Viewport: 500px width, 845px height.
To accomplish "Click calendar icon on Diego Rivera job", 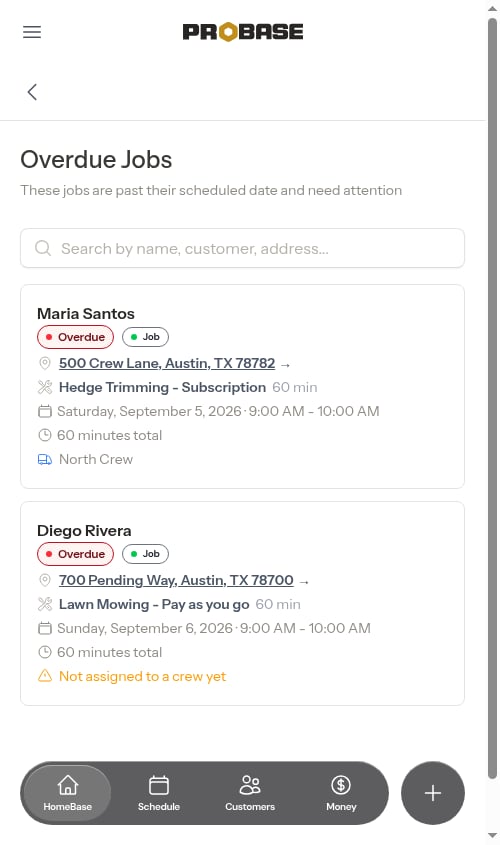I will [45, 628].
